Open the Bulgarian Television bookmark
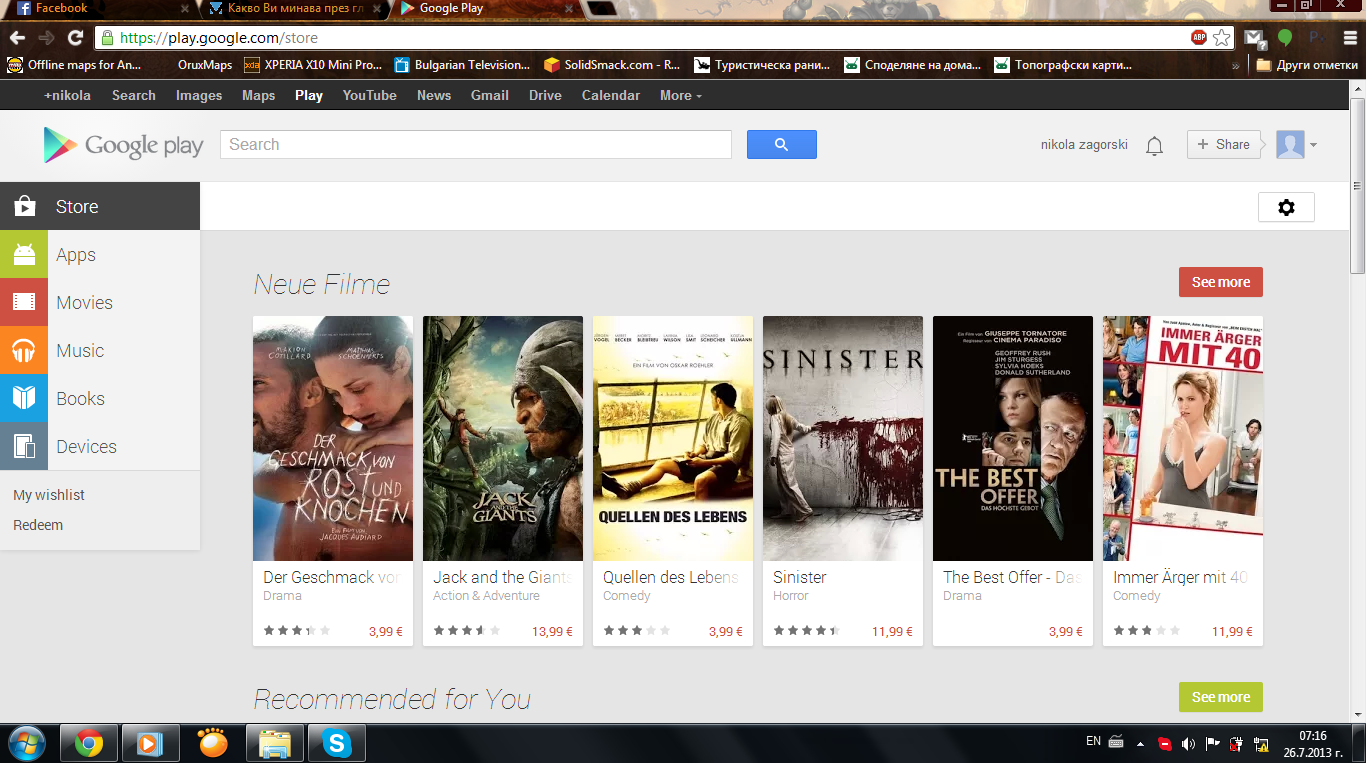Screen dimensions: 1366x763 click(462, 65)
